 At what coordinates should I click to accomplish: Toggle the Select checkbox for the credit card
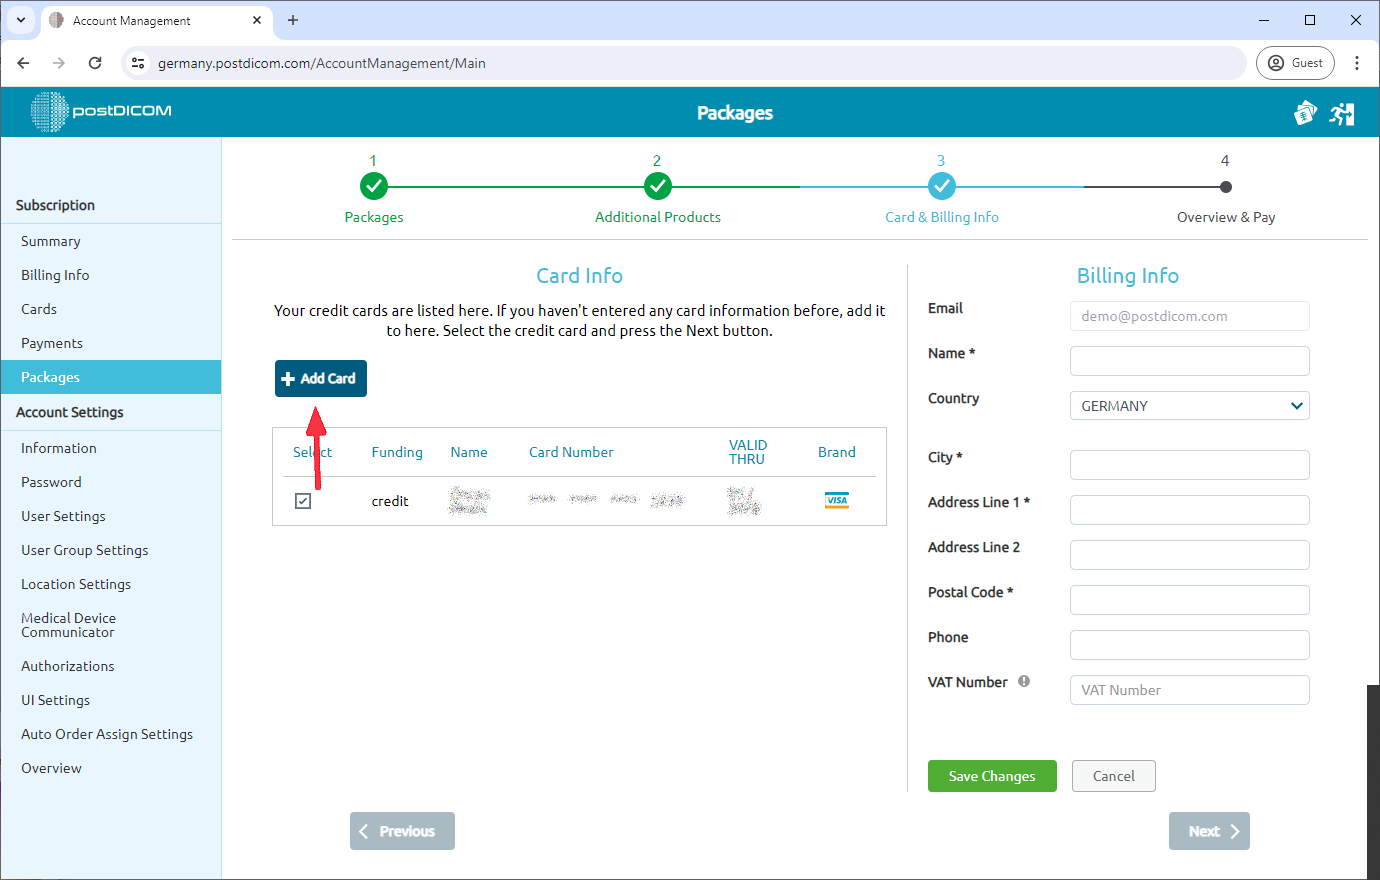click(x=303, y=500)
